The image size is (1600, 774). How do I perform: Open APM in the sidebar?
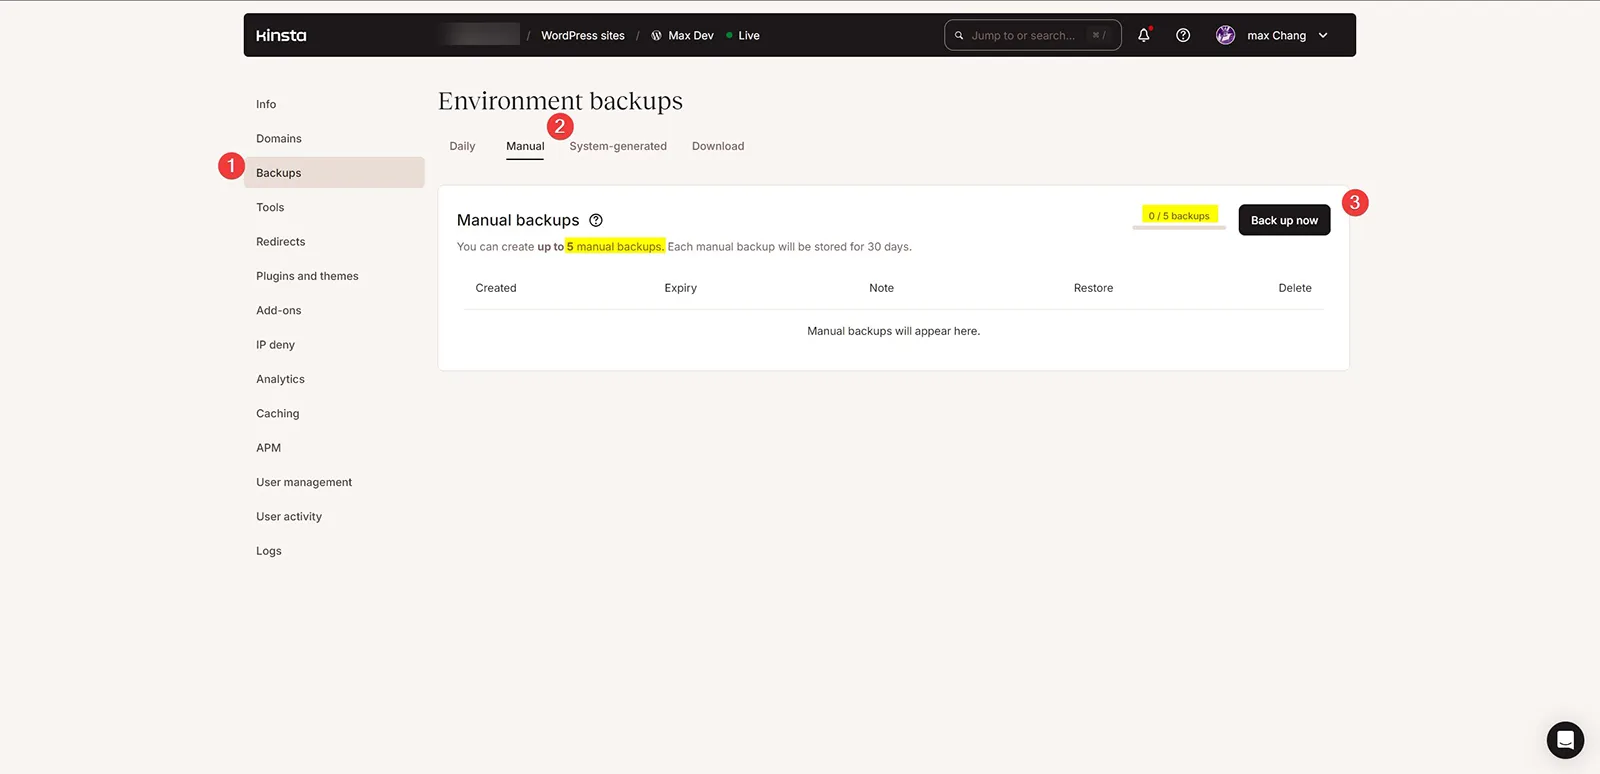[x=268, y=448]
